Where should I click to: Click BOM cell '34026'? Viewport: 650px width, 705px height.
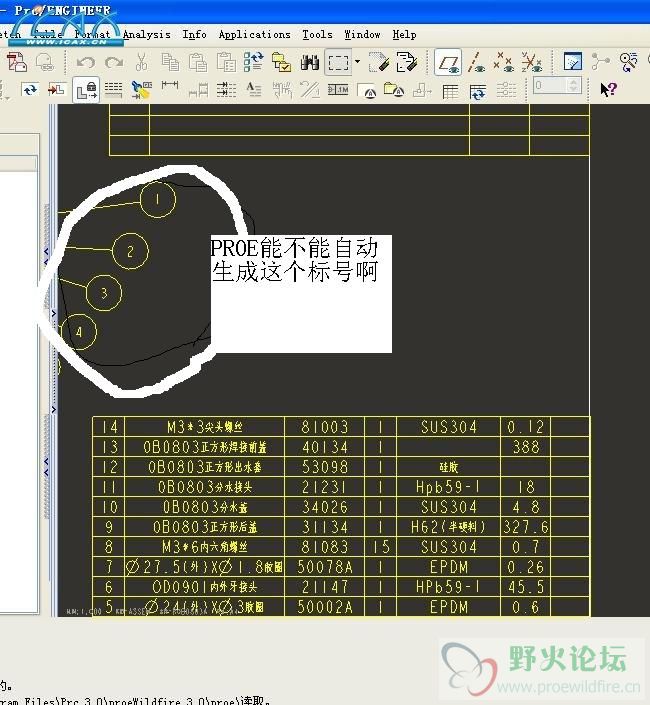click(325, 507)
